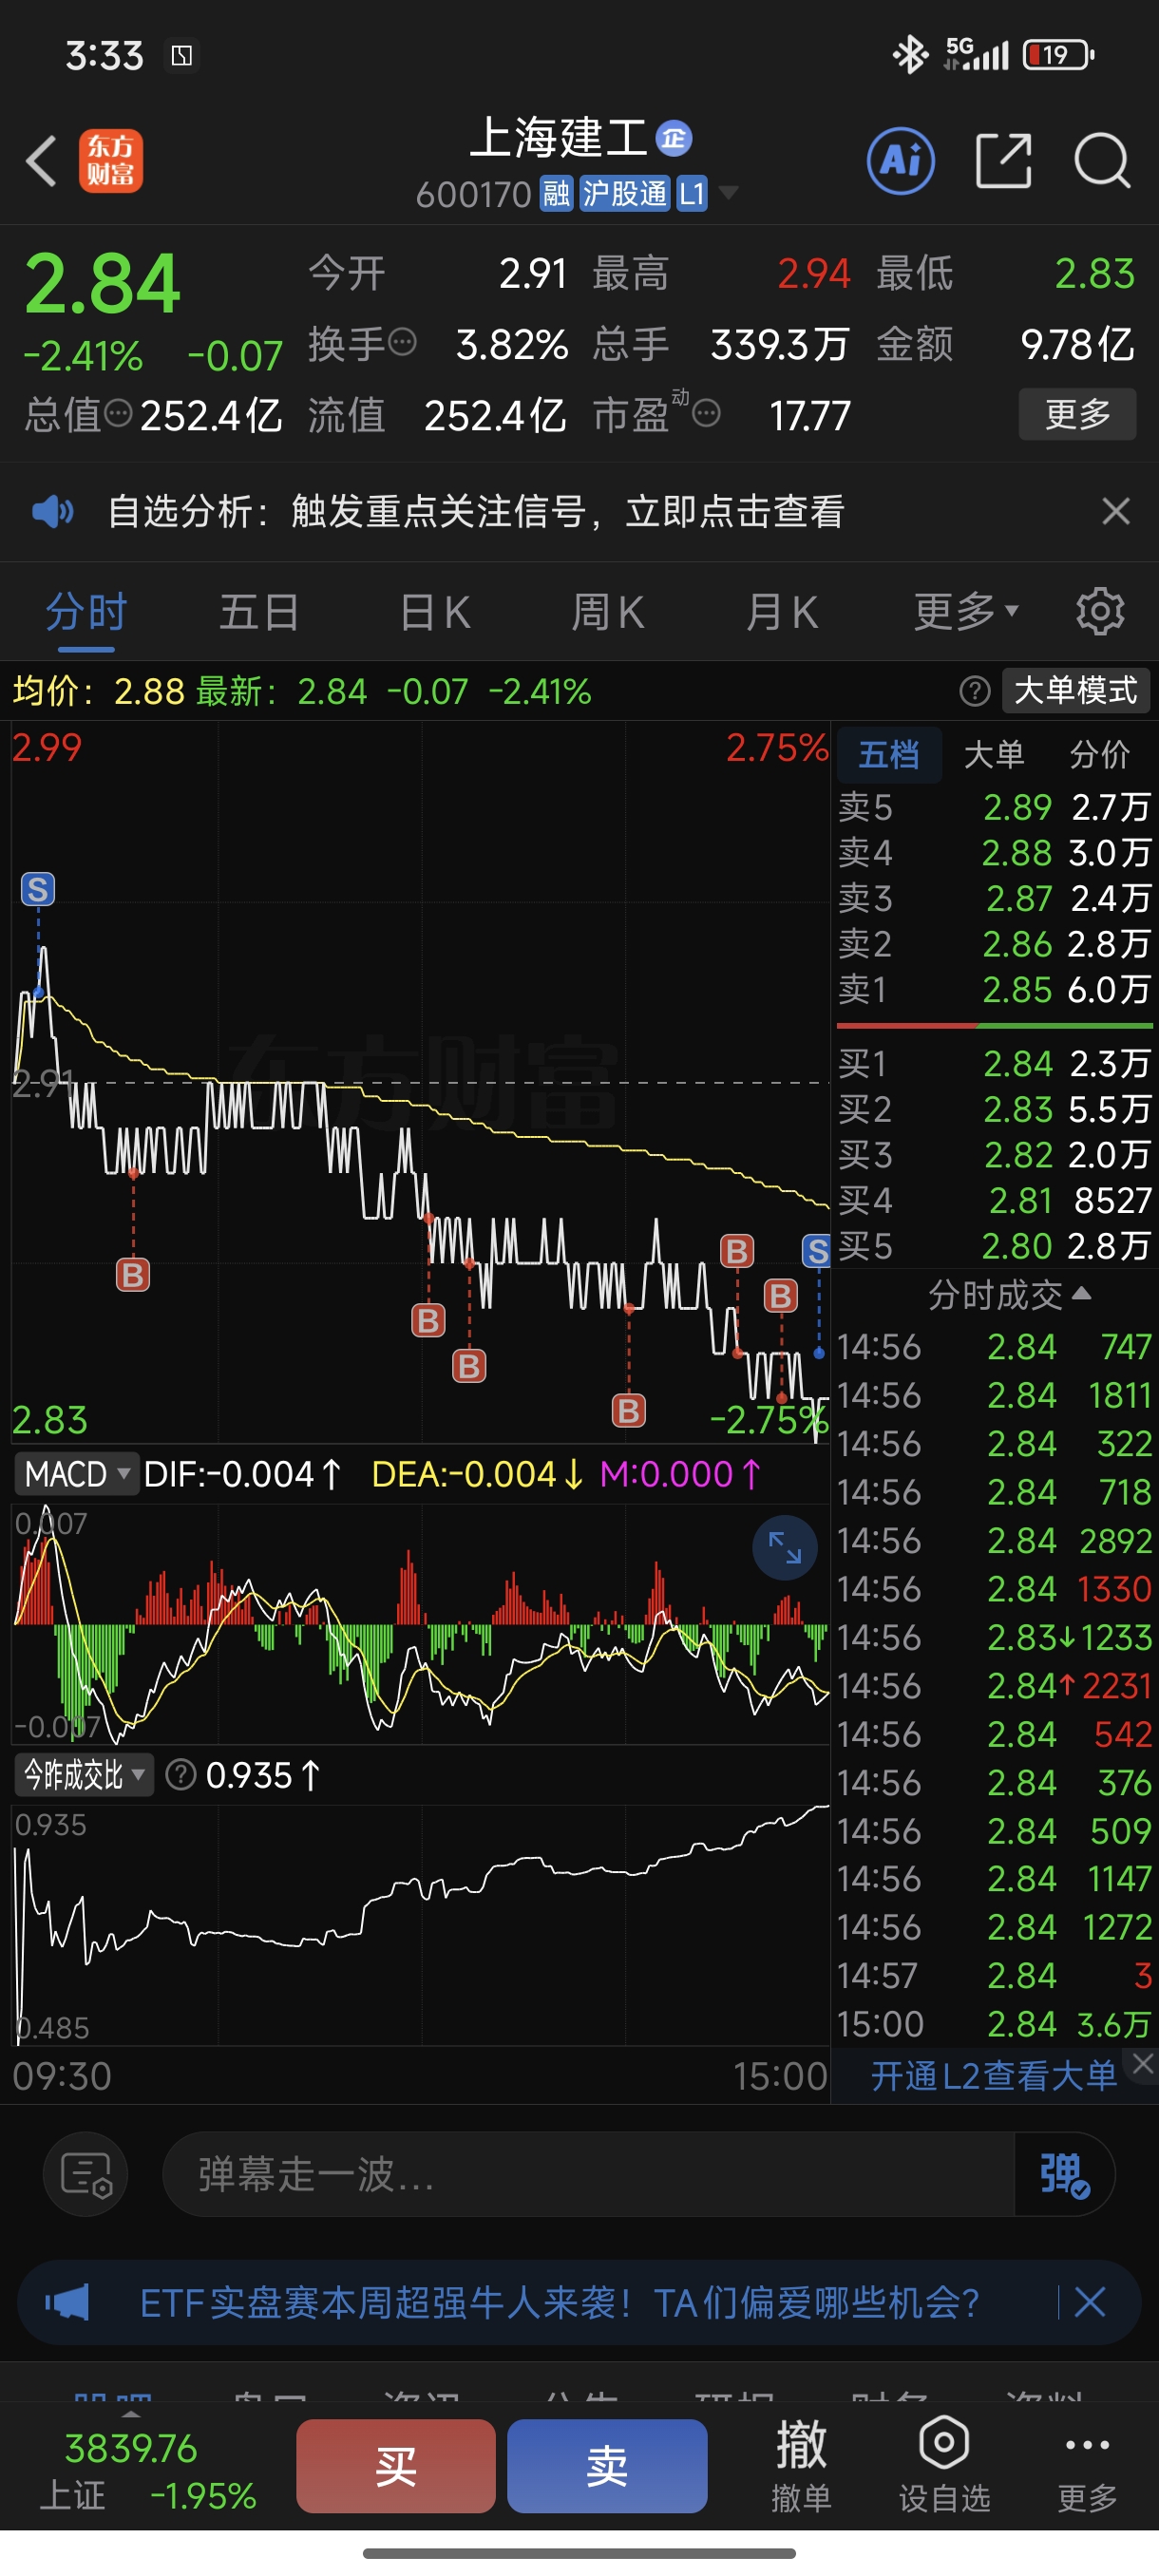Tap the 总值 info icon

pyautogui.click(x=118, y=413)
